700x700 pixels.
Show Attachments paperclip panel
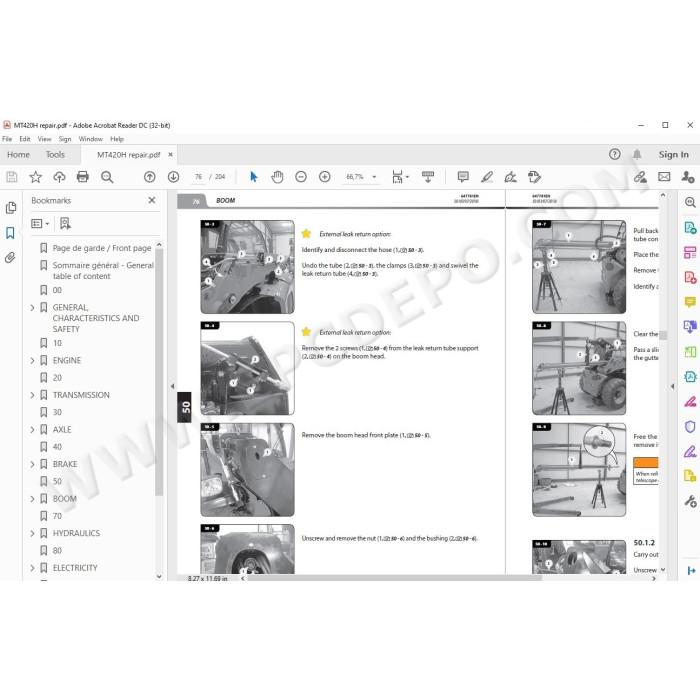10,258
